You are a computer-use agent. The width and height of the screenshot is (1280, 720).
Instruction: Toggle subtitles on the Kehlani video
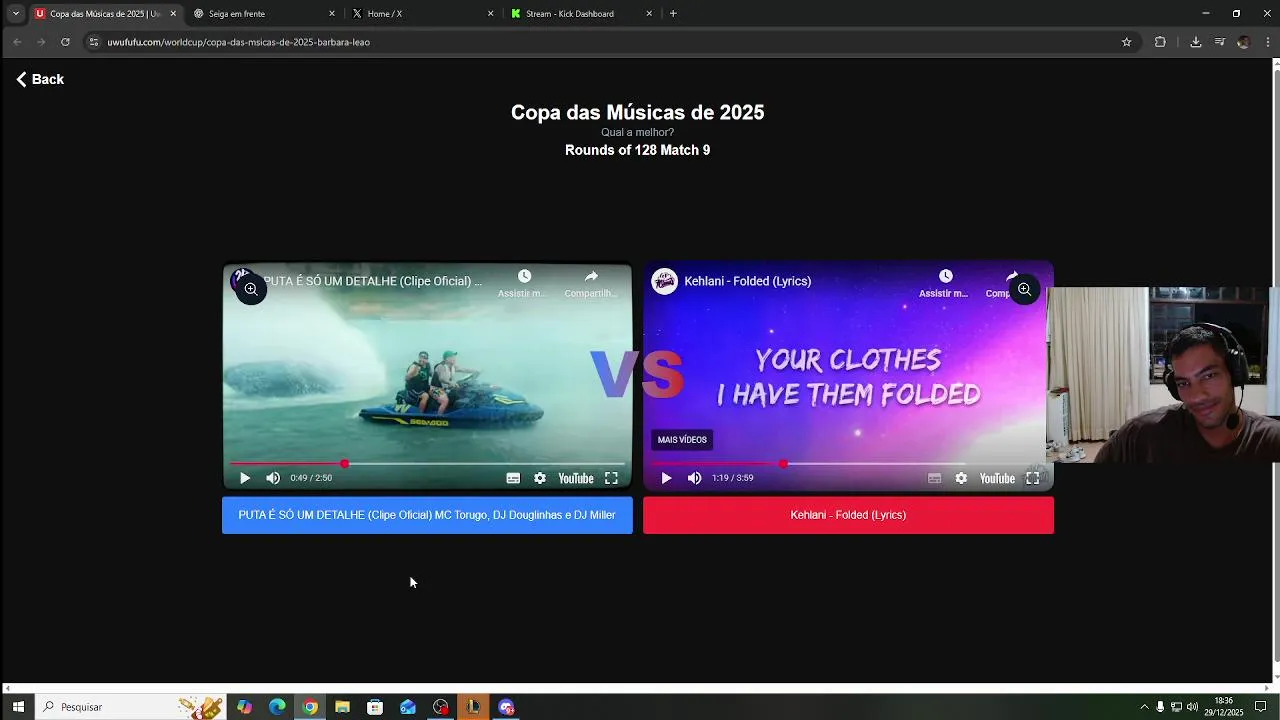[934, 478]
